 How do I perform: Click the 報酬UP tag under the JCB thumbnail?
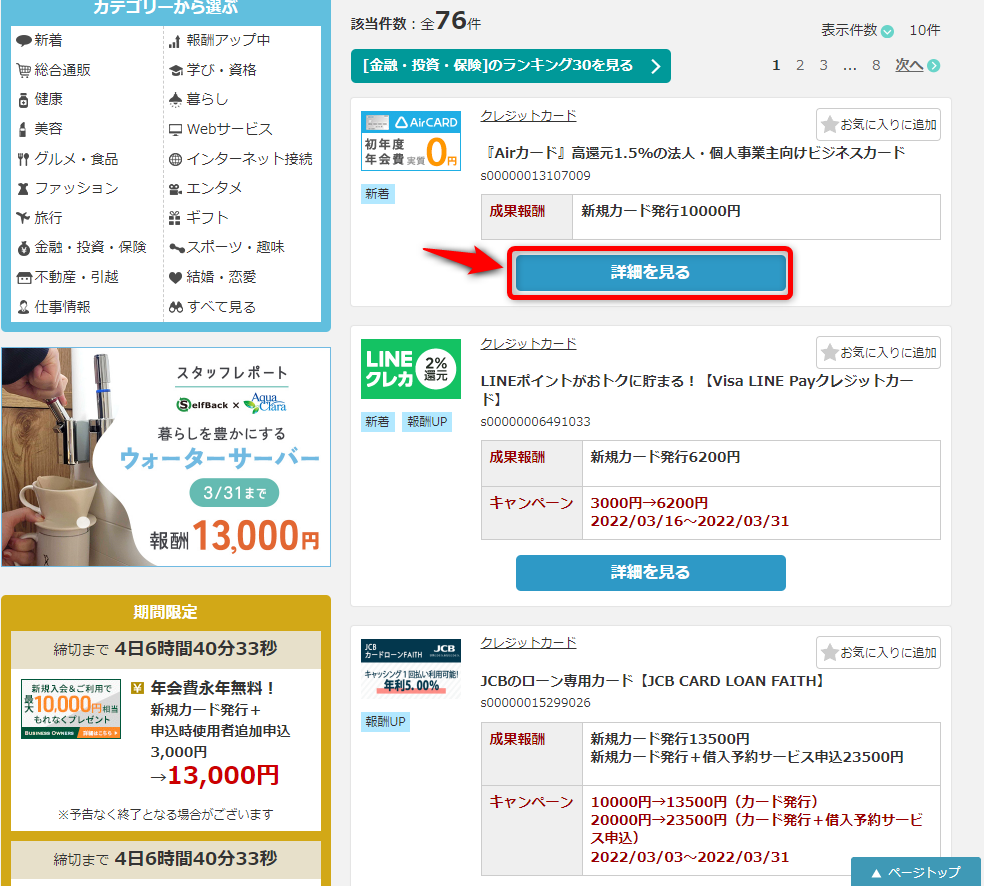[385, 722]
